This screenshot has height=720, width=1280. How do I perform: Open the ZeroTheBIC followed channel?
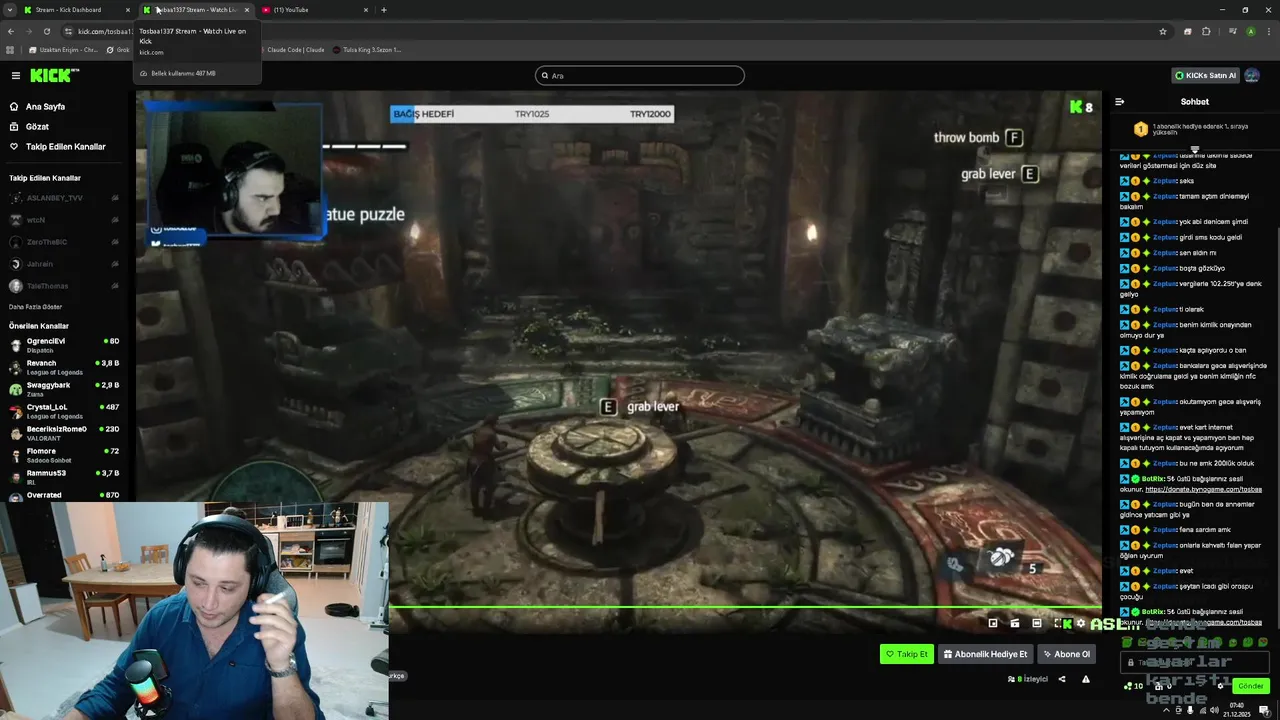click(x=64, y=242)
